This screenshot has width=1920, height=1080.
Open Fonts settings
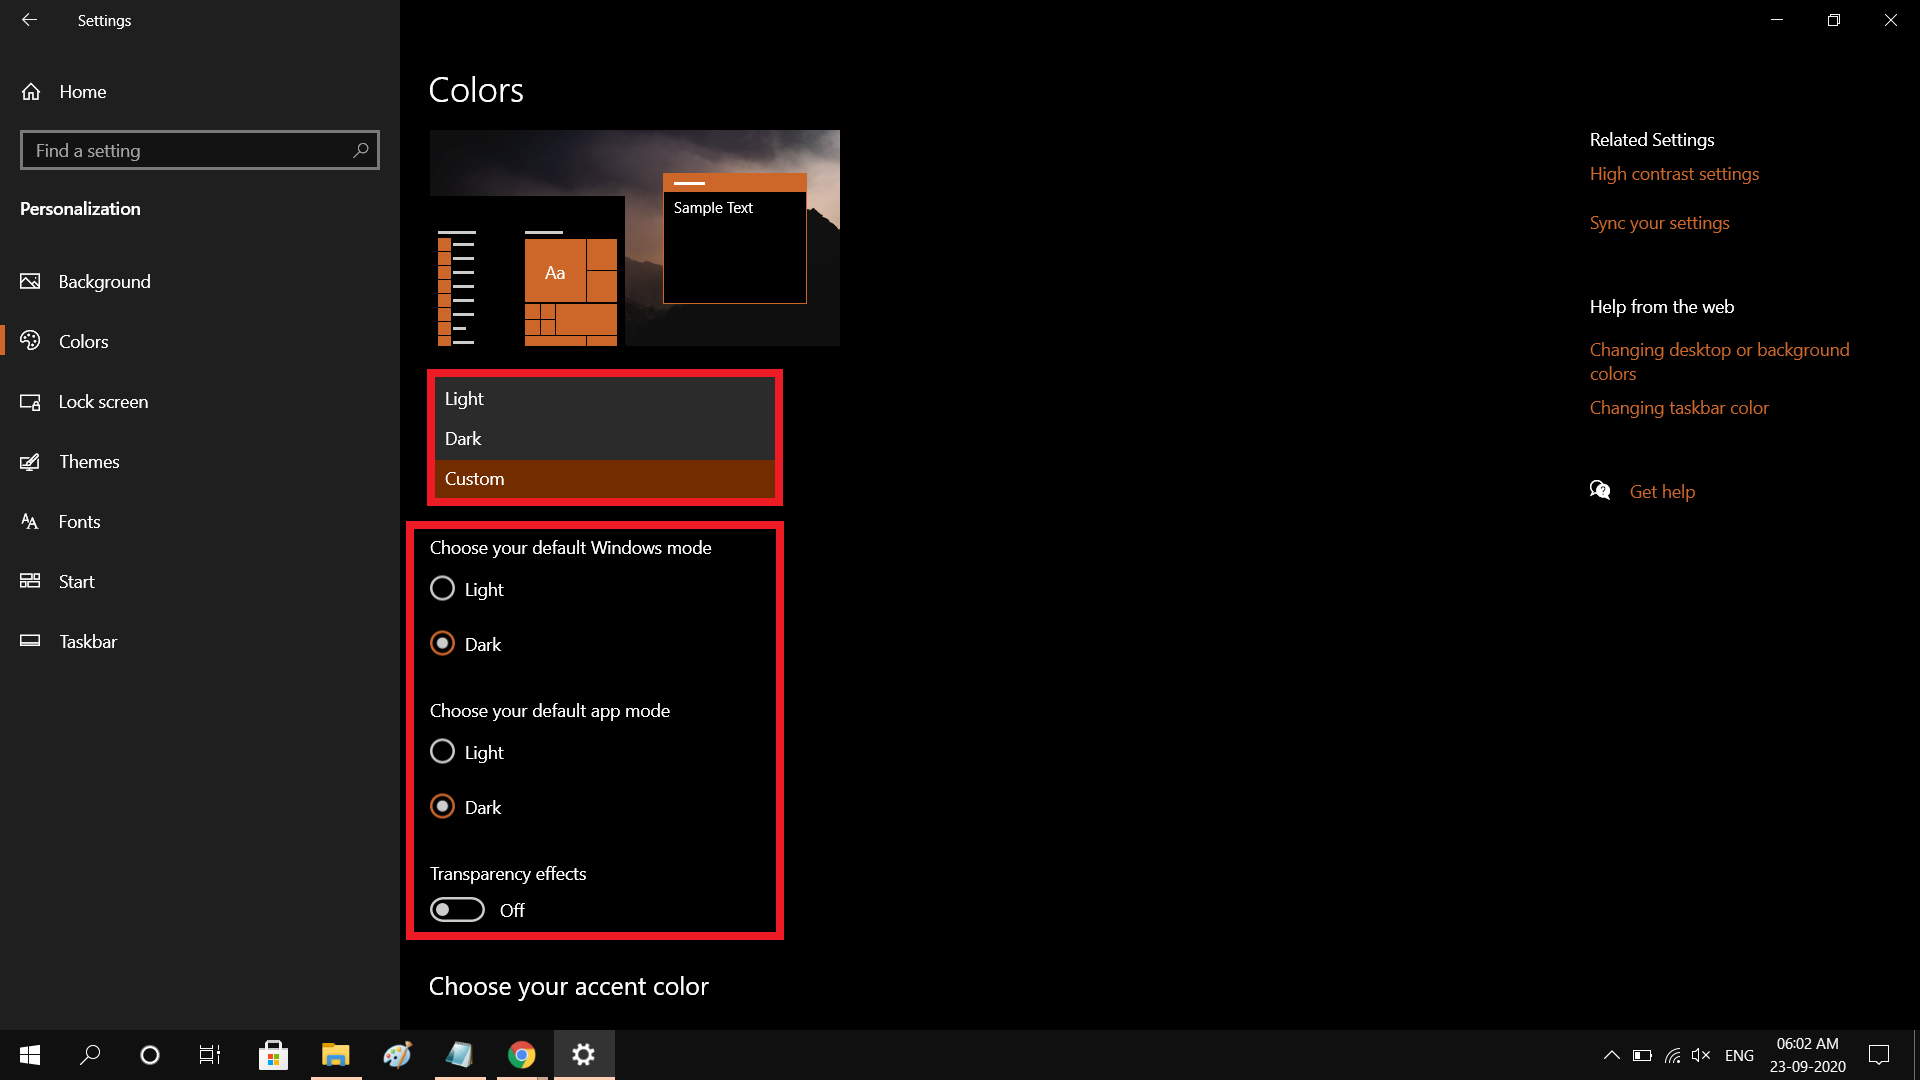(79, 521)
